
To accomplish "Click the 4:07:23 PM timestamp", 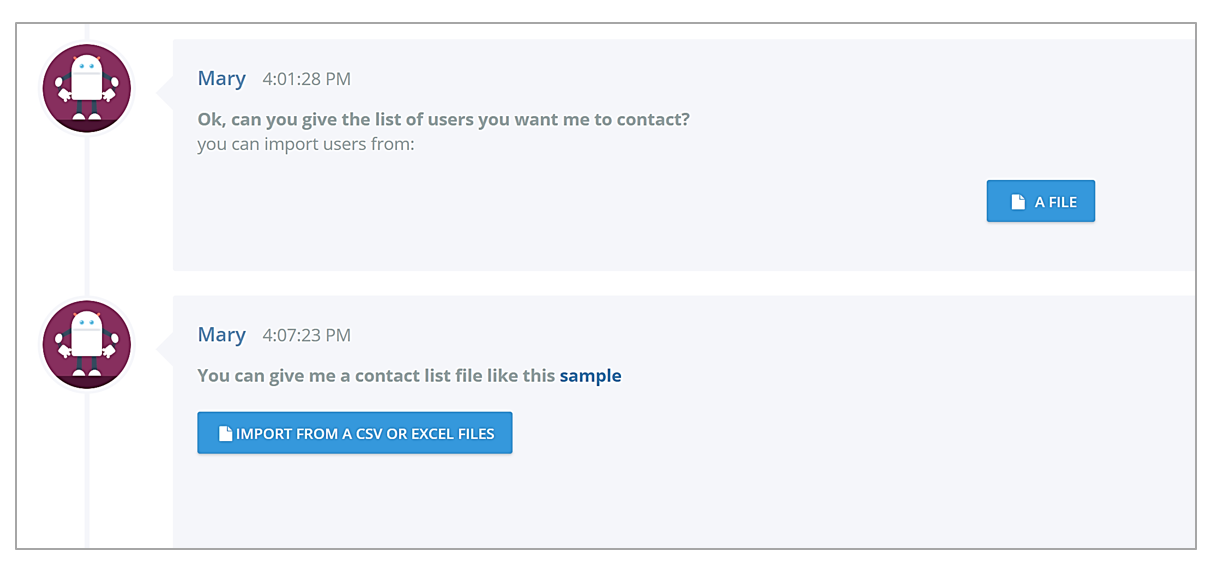I will pos(307,335).
